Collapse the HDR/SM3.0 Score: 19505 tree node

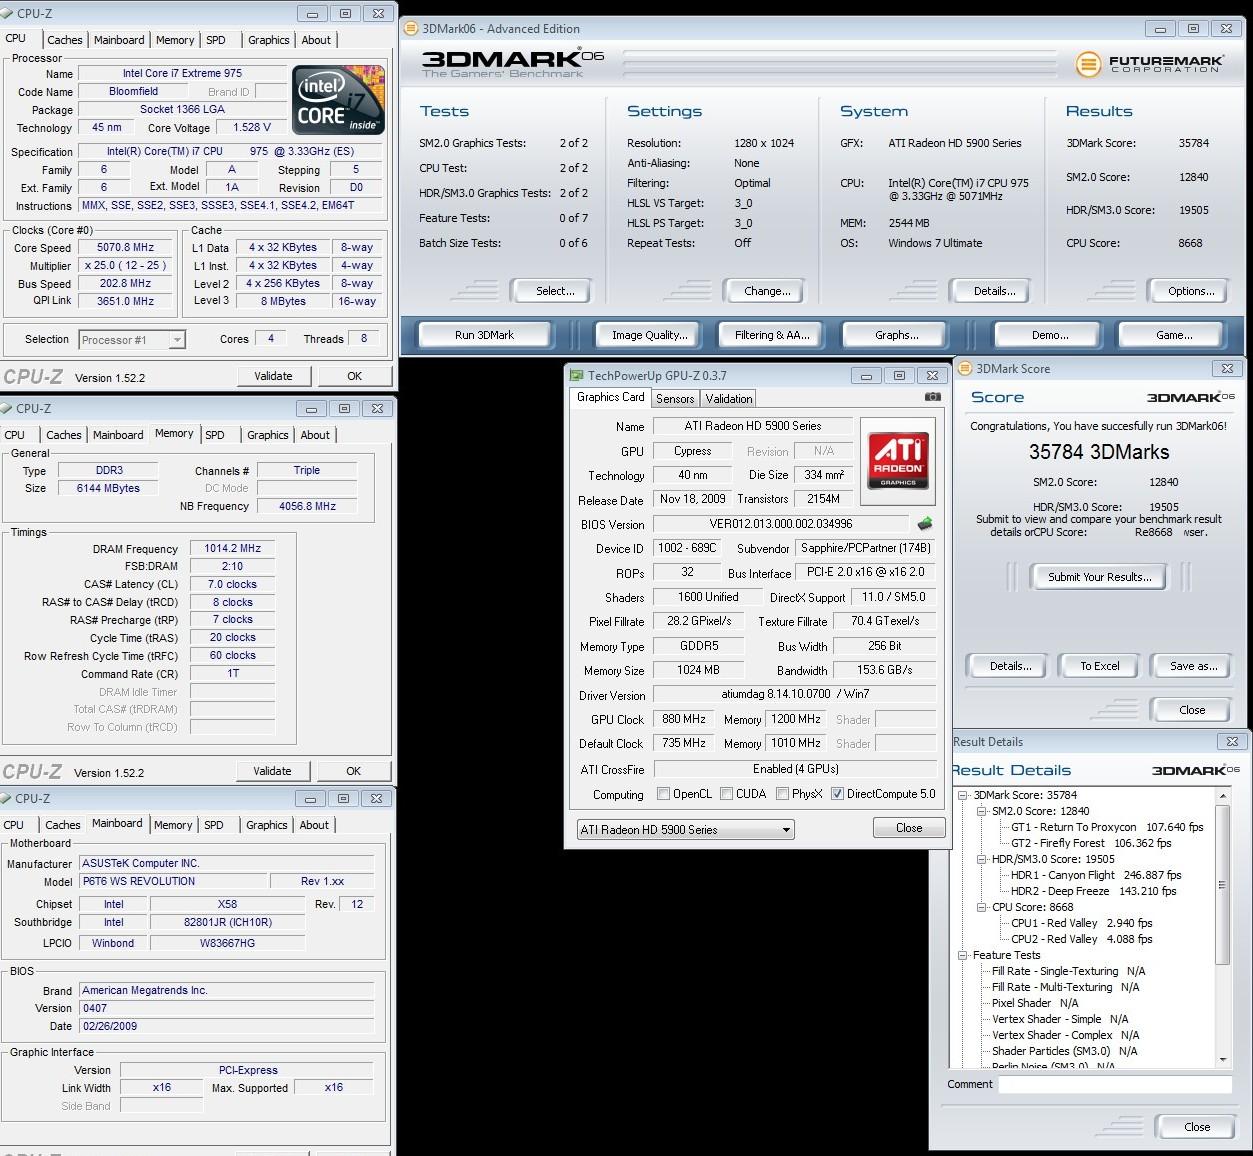point(982,860)
